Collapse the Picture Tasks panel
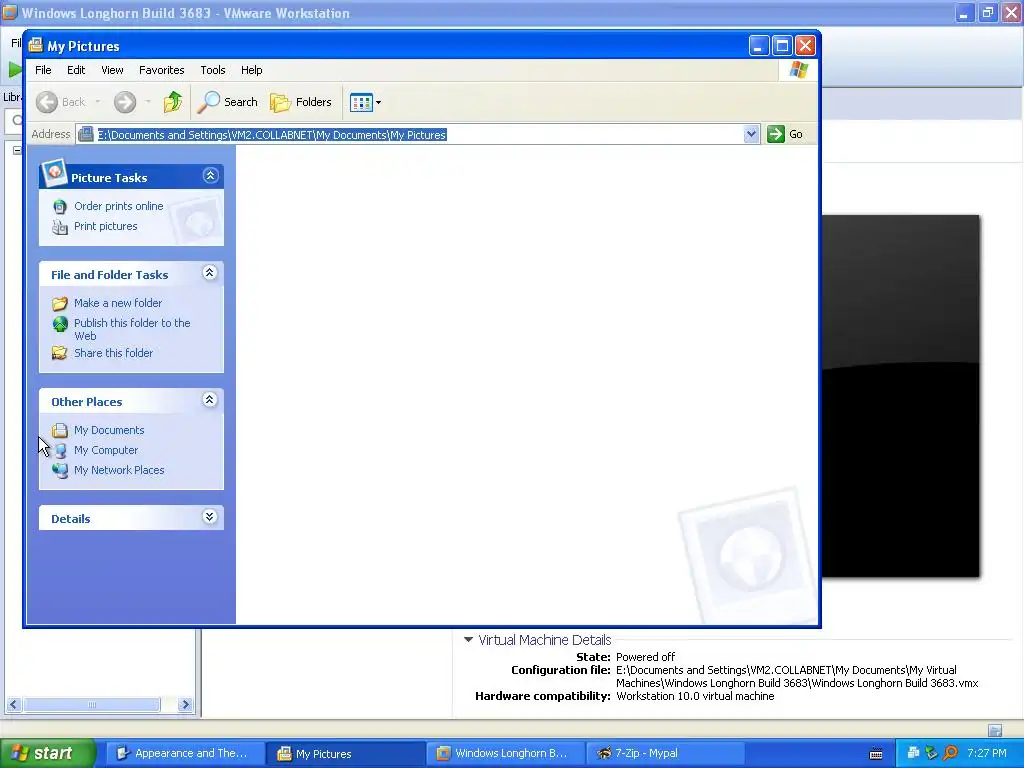The width and height of the screenshot is (1024, 768). (x=210, y=176)
